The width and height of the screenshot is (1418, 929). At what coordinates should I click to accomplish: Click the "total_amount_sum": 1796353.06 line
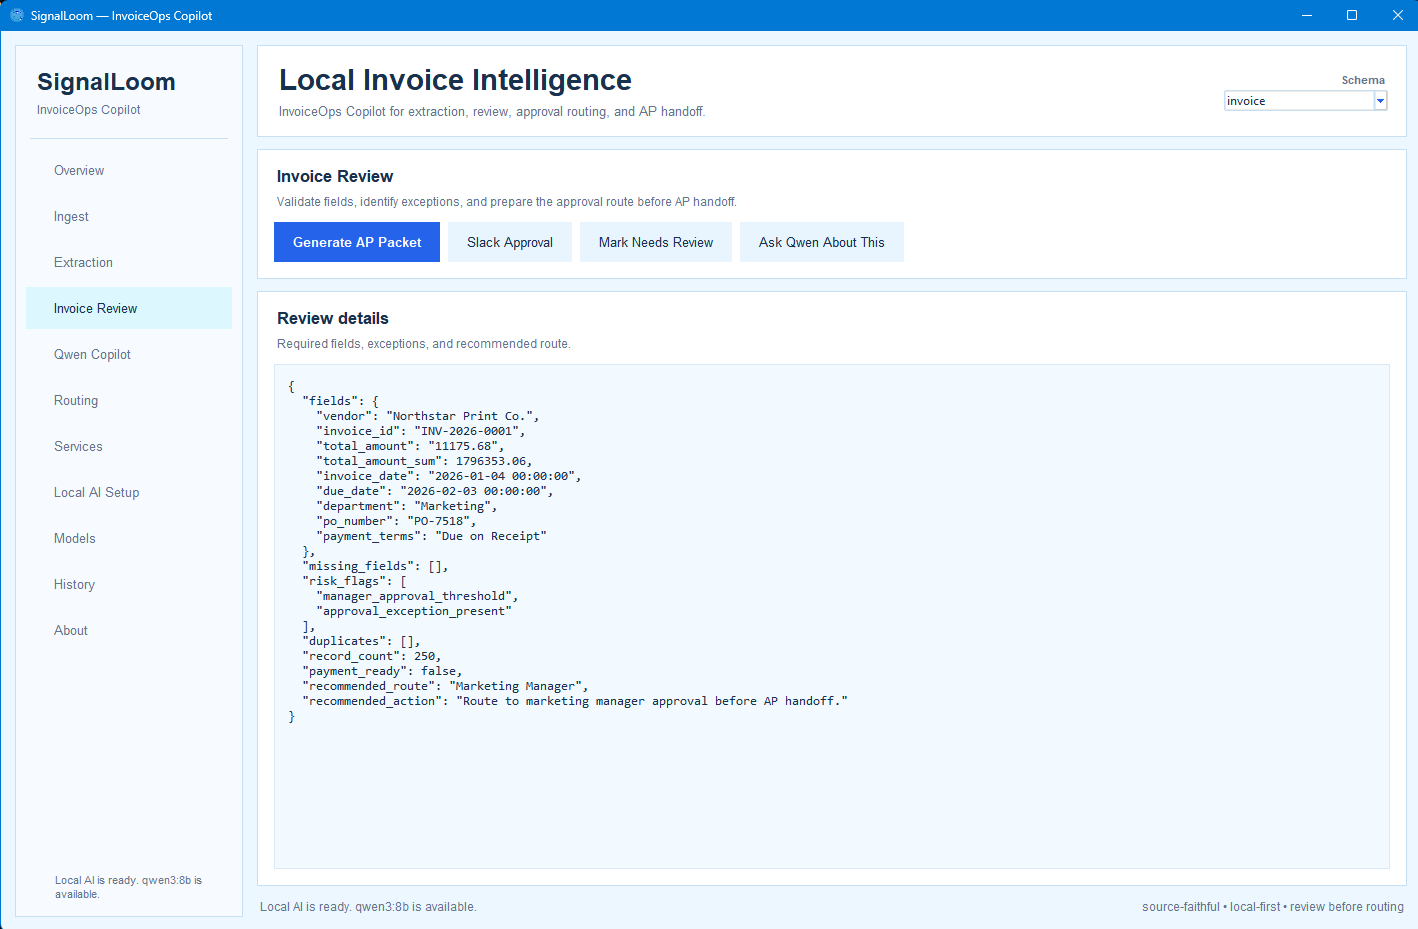[x=424, y=461]
